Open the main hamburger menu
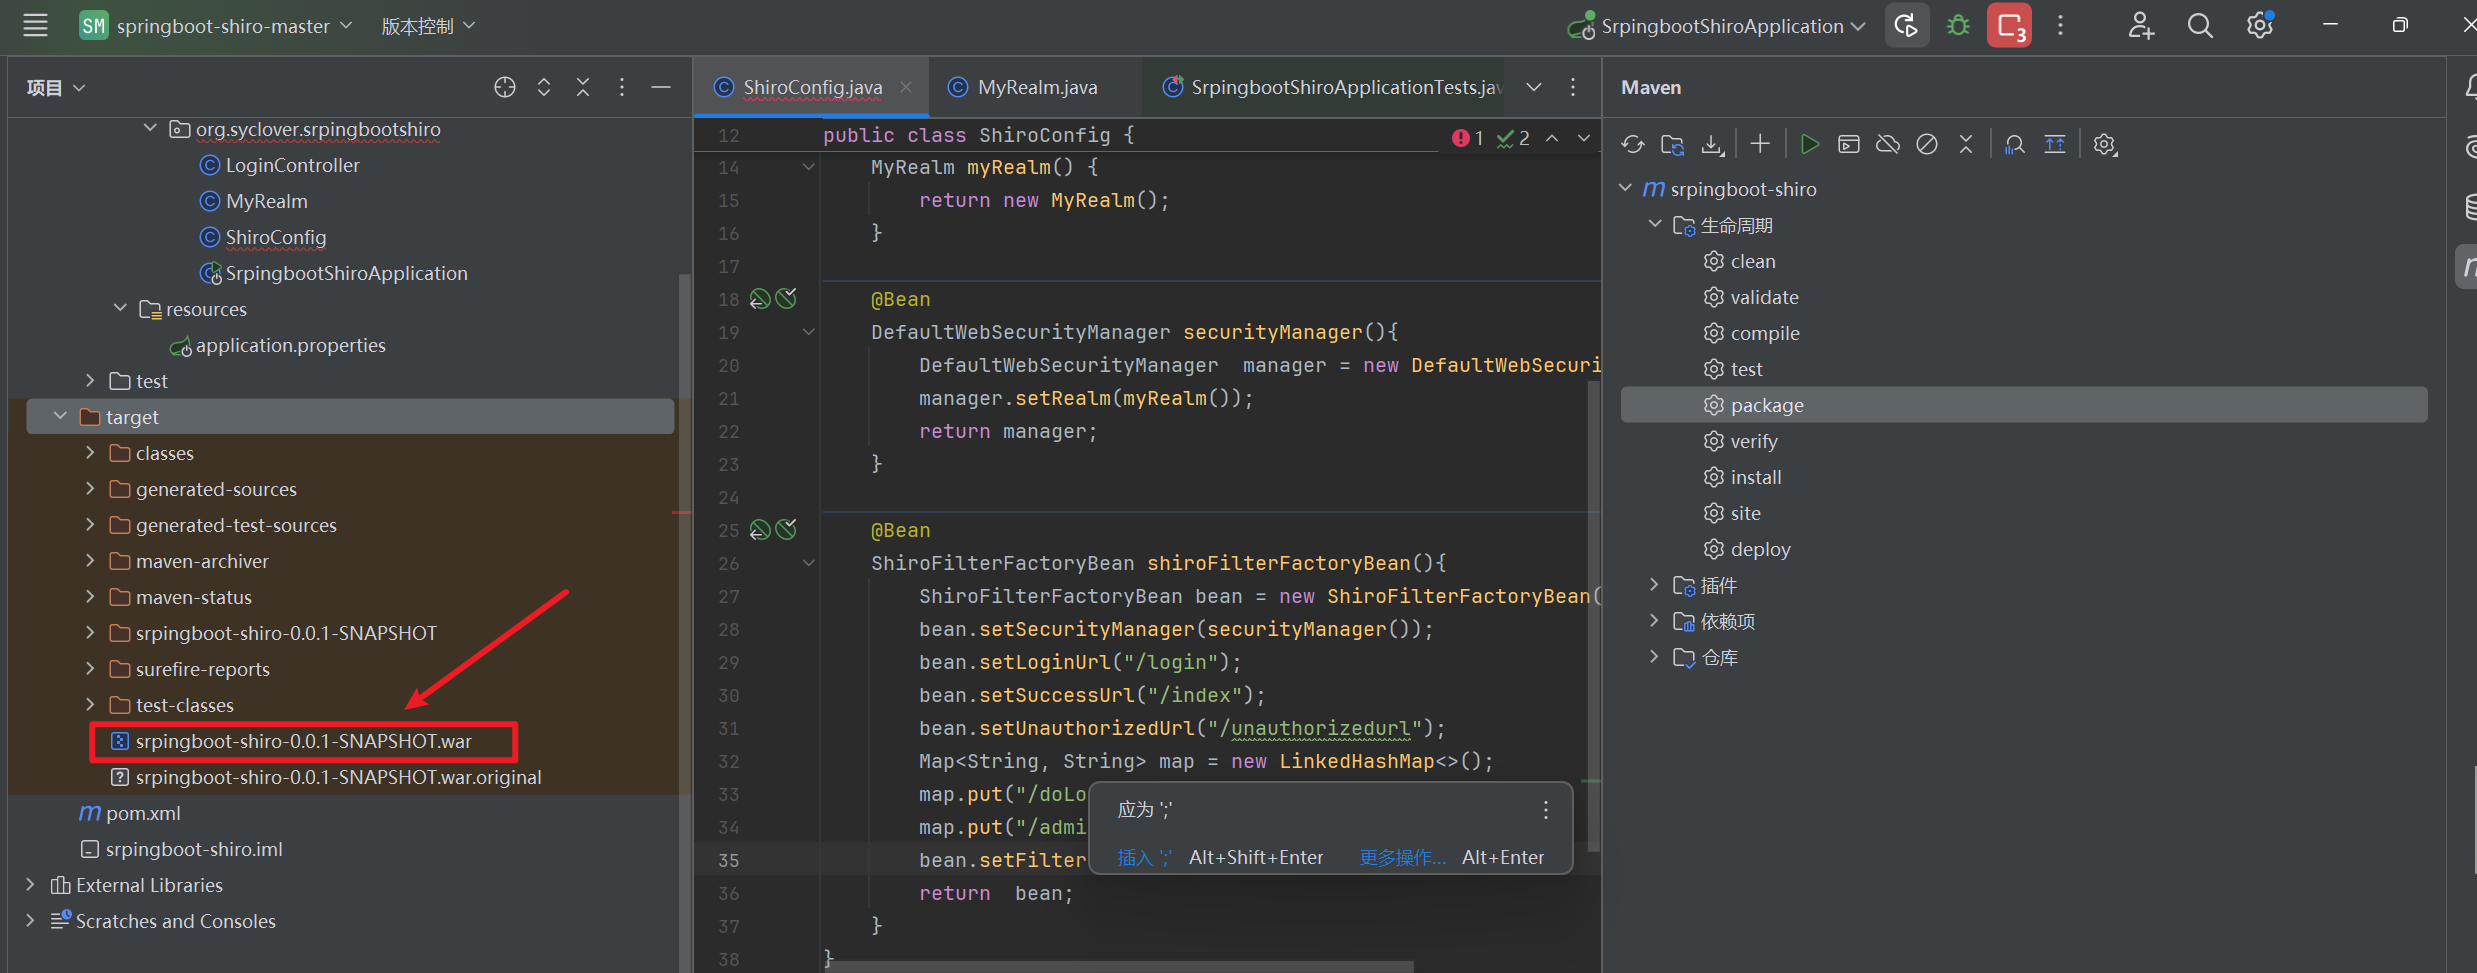This screenshot has width=2477, height=973. 35,26
